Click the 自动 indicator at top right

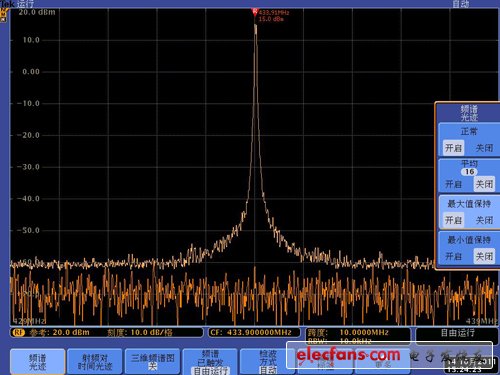coord(460,4)
